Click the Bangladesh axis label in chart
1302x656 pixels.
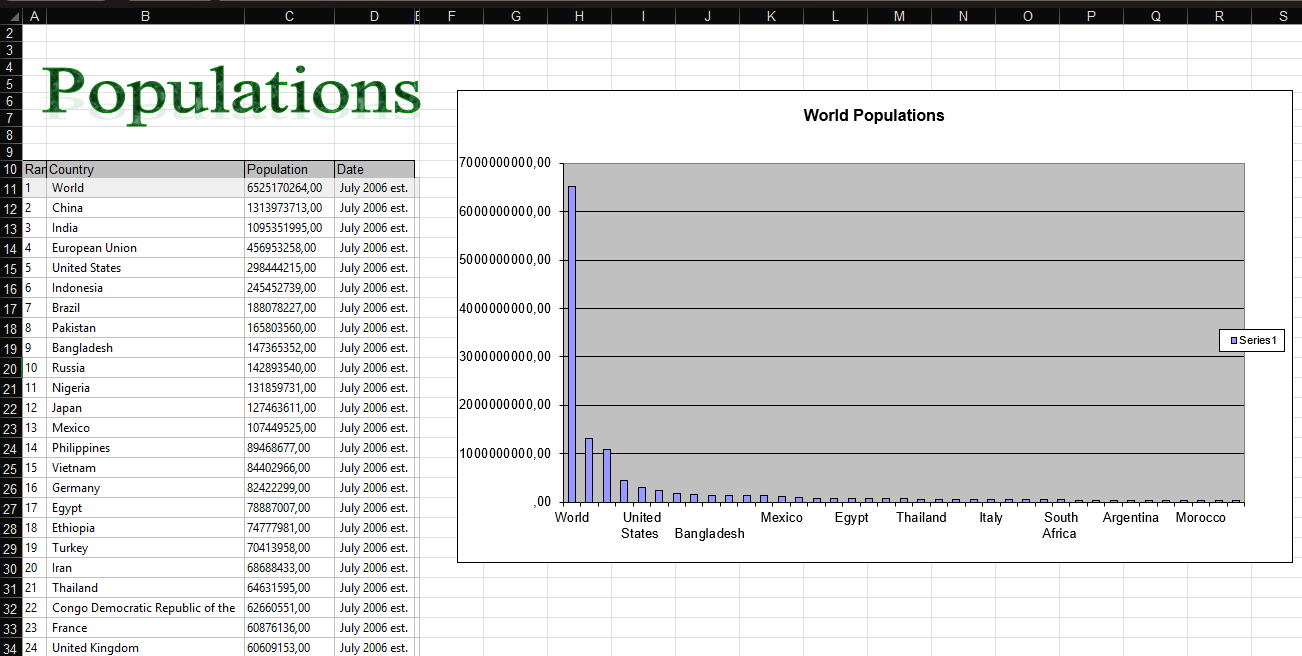tap(709, 534)
